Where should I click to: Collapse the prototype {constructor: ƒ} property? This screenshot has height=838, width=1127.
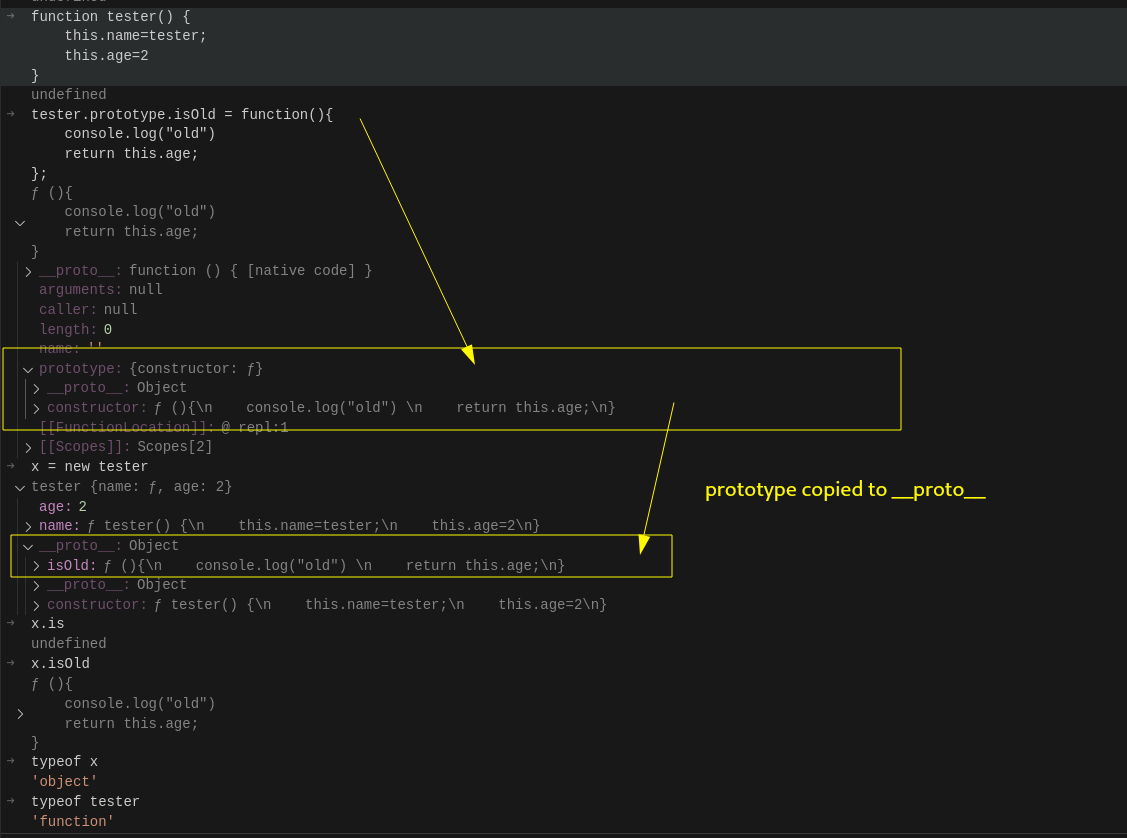[x=28, y=369]
